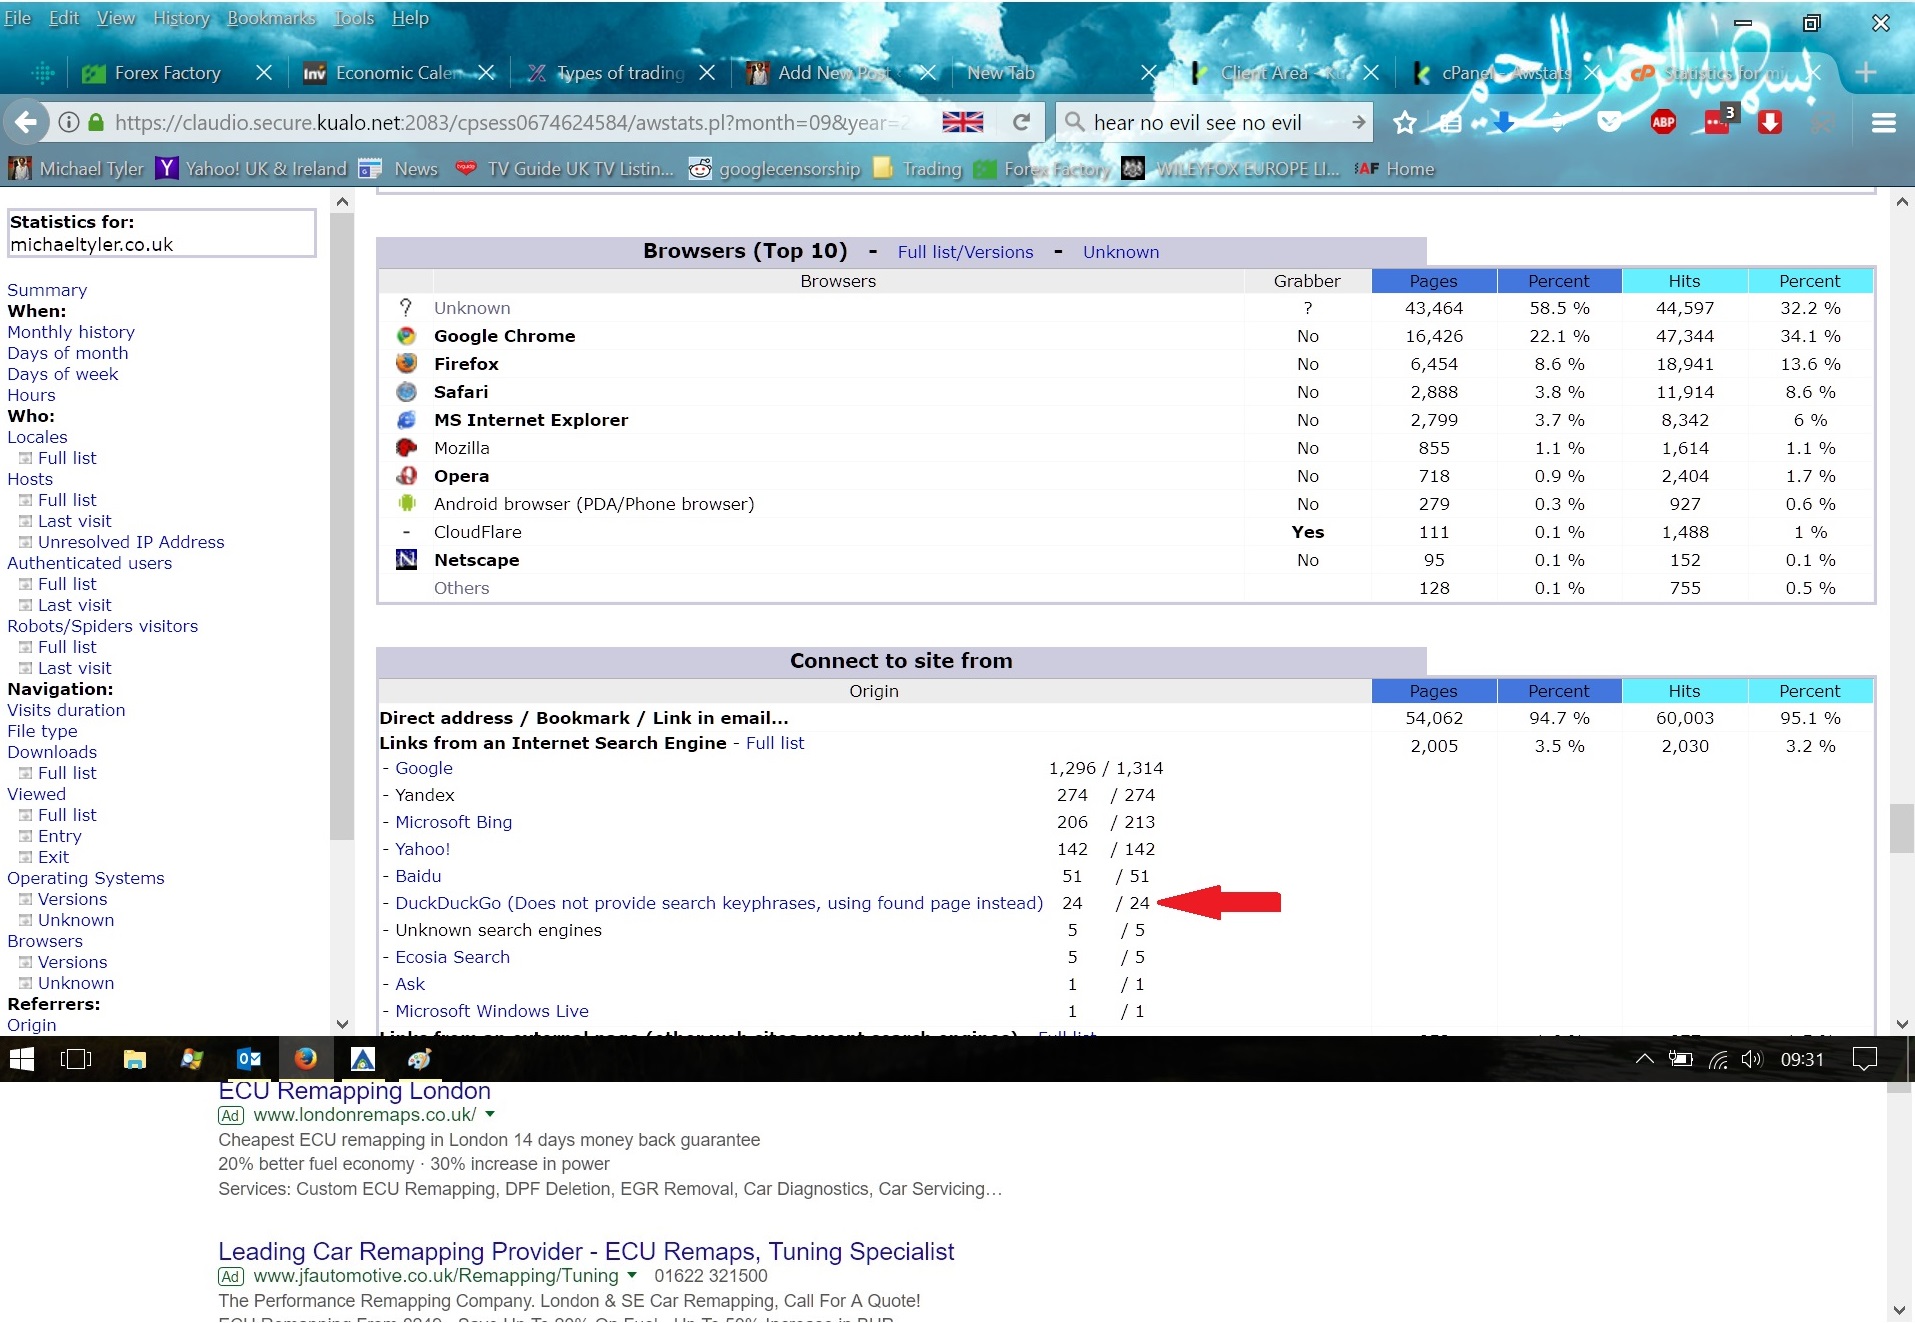
Task: Open Browsers Full list/Versions link
Action: [965, 252]
